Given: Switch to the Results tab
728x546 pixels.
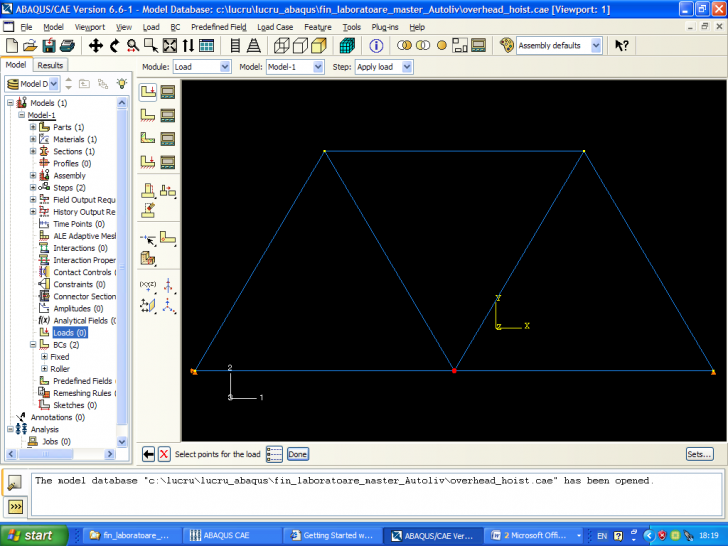Looking at the screenshot, I should pyautogui.click(x=50, y=65).
